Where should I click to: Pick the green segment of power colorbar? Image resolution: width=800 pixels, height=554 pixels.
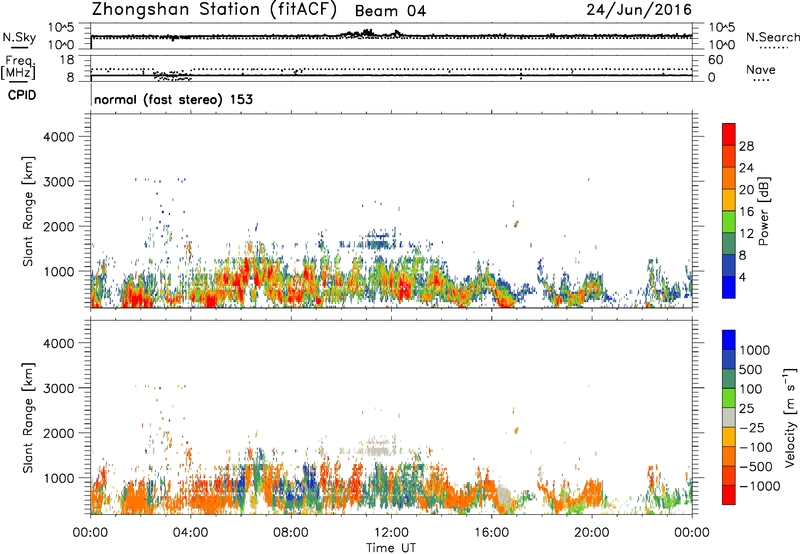tap(729, 221)
